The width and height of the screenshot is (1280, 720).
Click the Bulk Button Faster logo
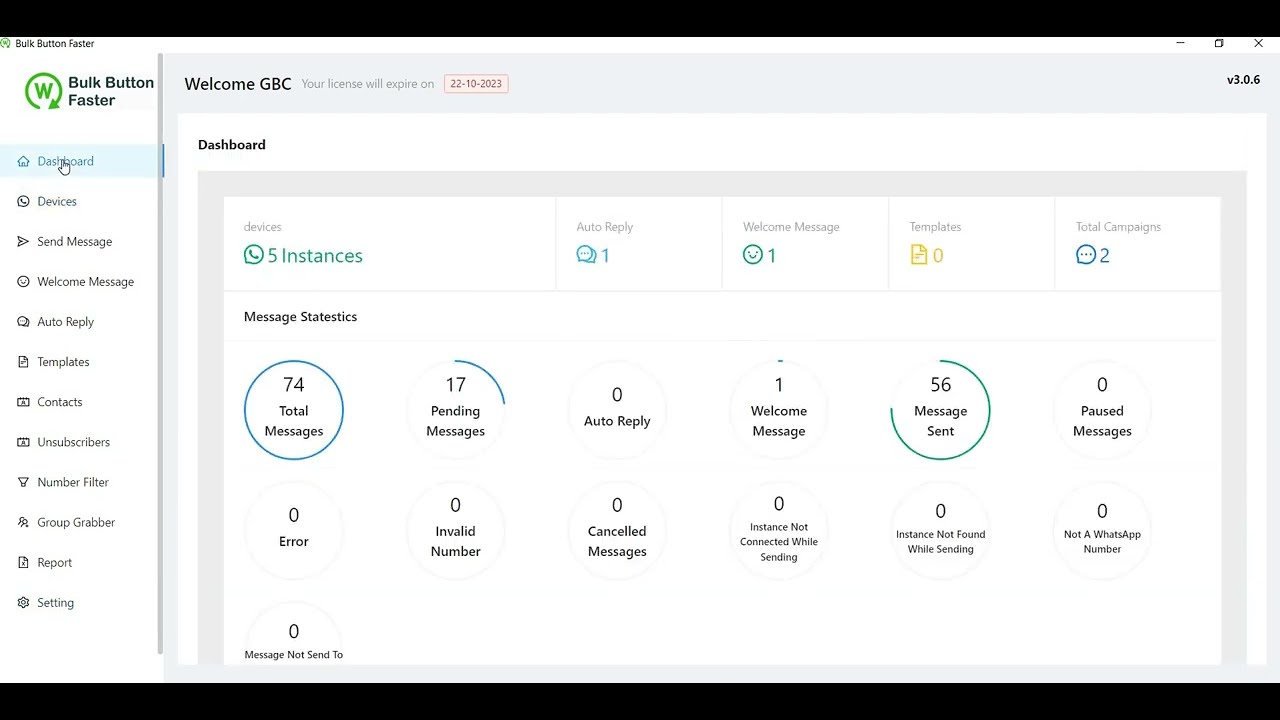(89, 91)
